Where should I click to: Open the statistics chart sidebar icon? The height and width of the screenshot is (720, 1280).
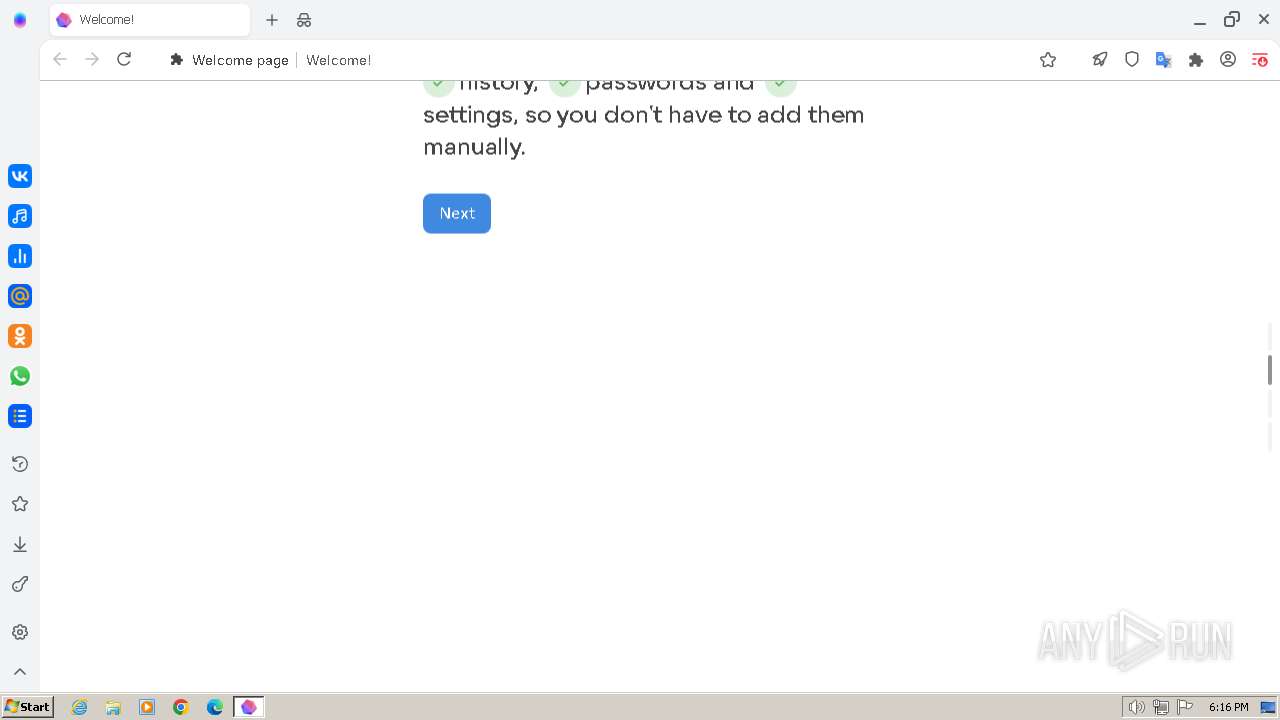20,256
